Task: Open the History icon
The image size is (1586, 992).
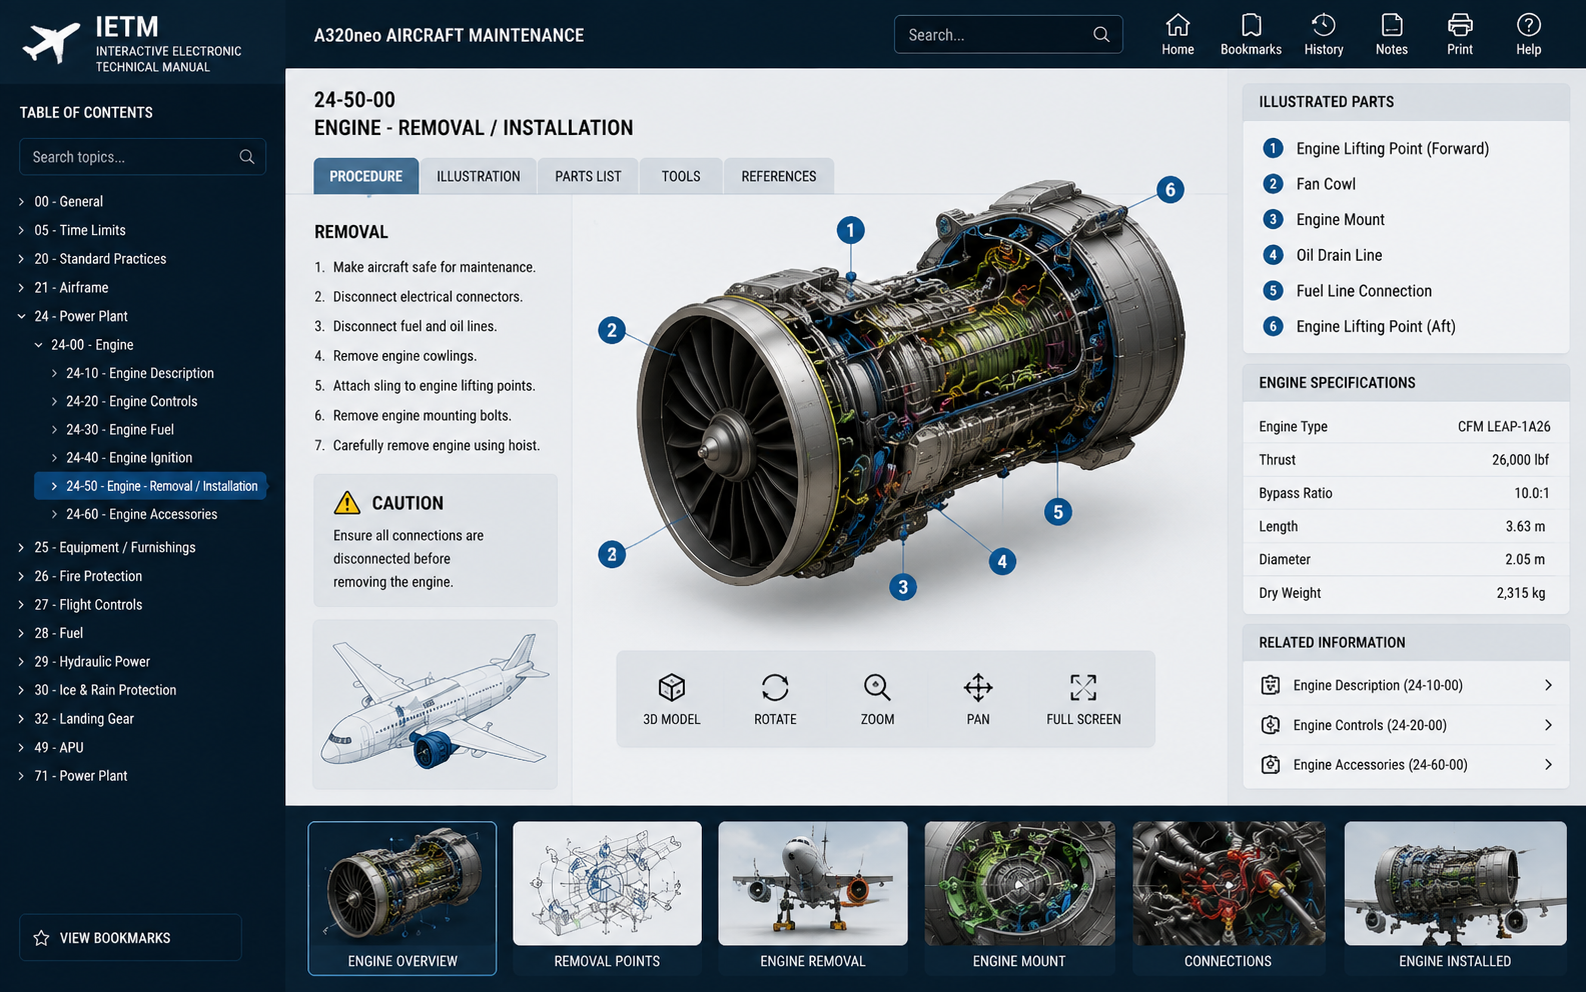Action: pos(1323,34)
